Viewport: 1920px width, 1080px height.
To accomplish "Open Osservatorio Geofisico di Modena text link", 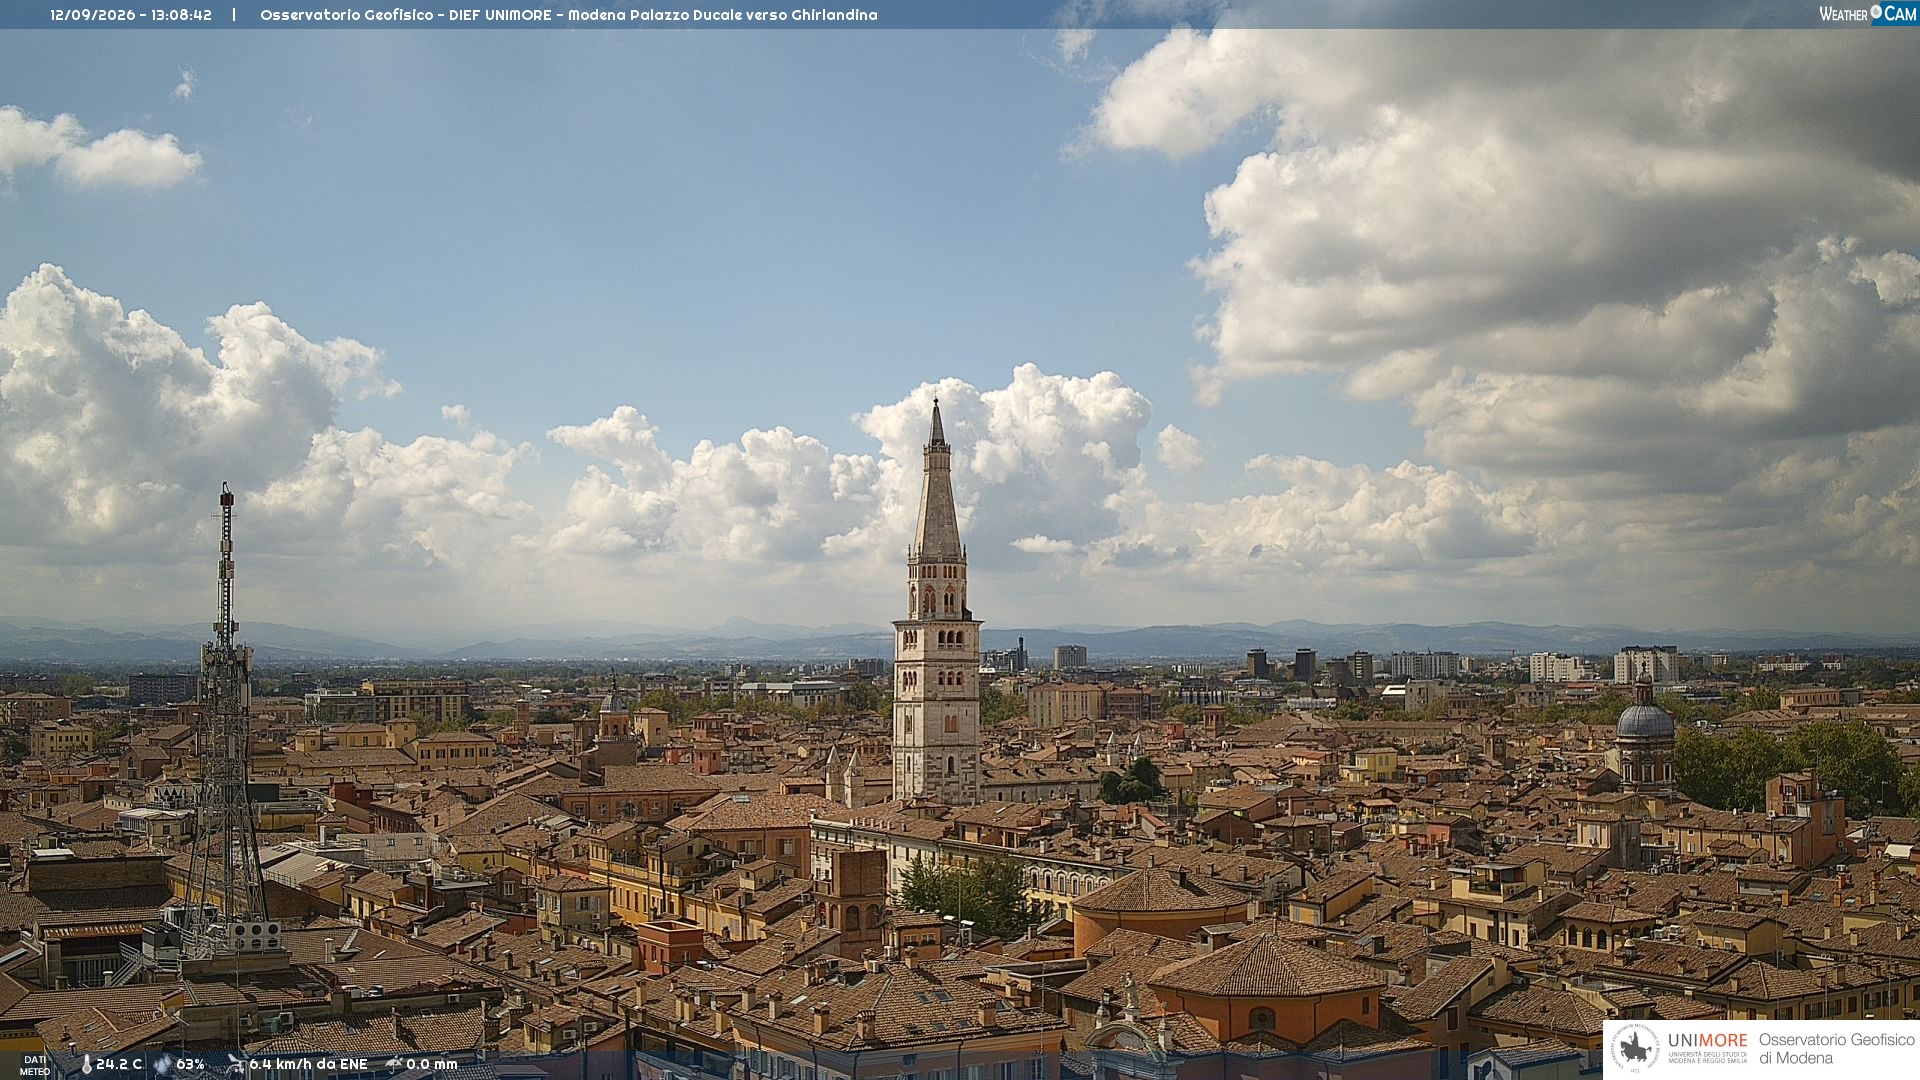I will click(1836, 1049).
